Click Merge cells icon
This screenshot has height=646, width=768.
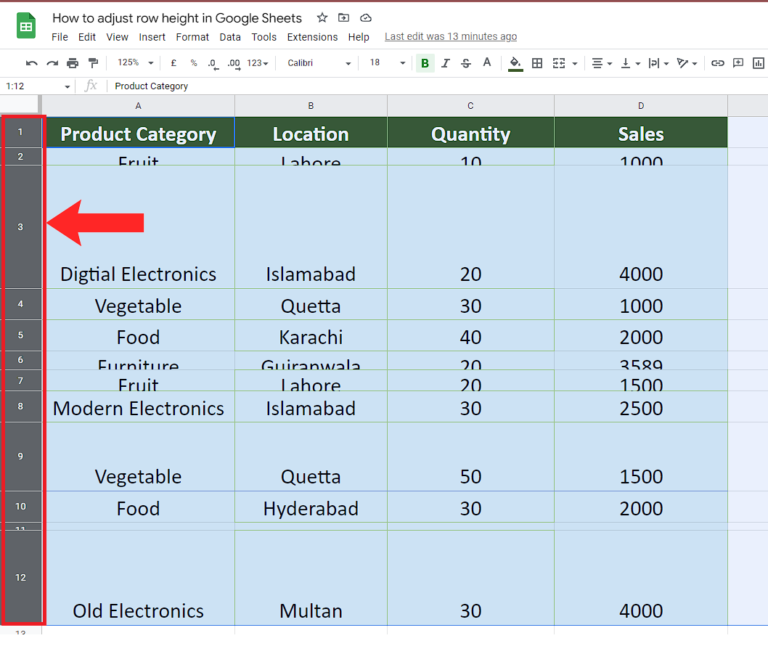[x=559, y=63]
